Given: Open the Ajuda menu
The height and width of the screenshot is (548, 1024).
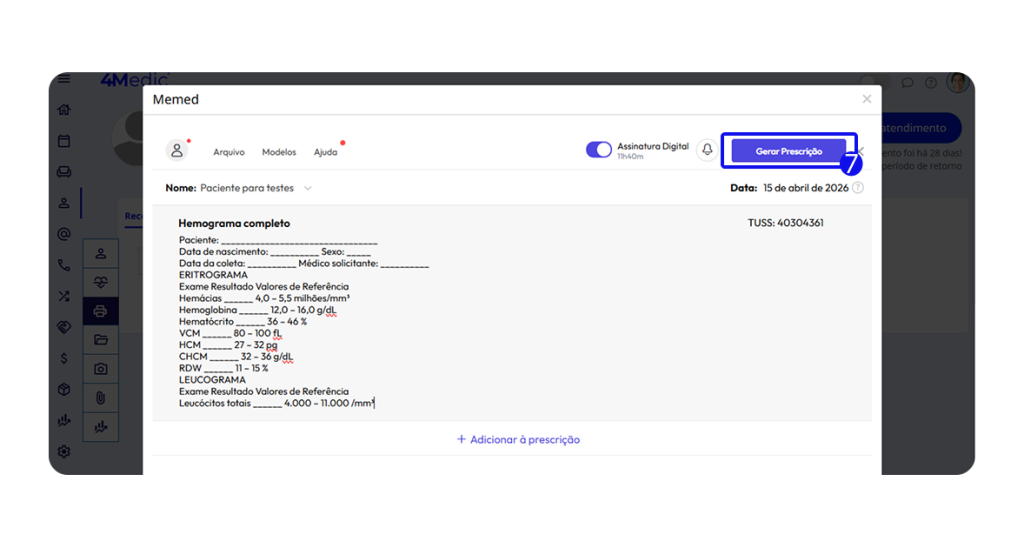Looking at the screenshot, I should (325, 152).
